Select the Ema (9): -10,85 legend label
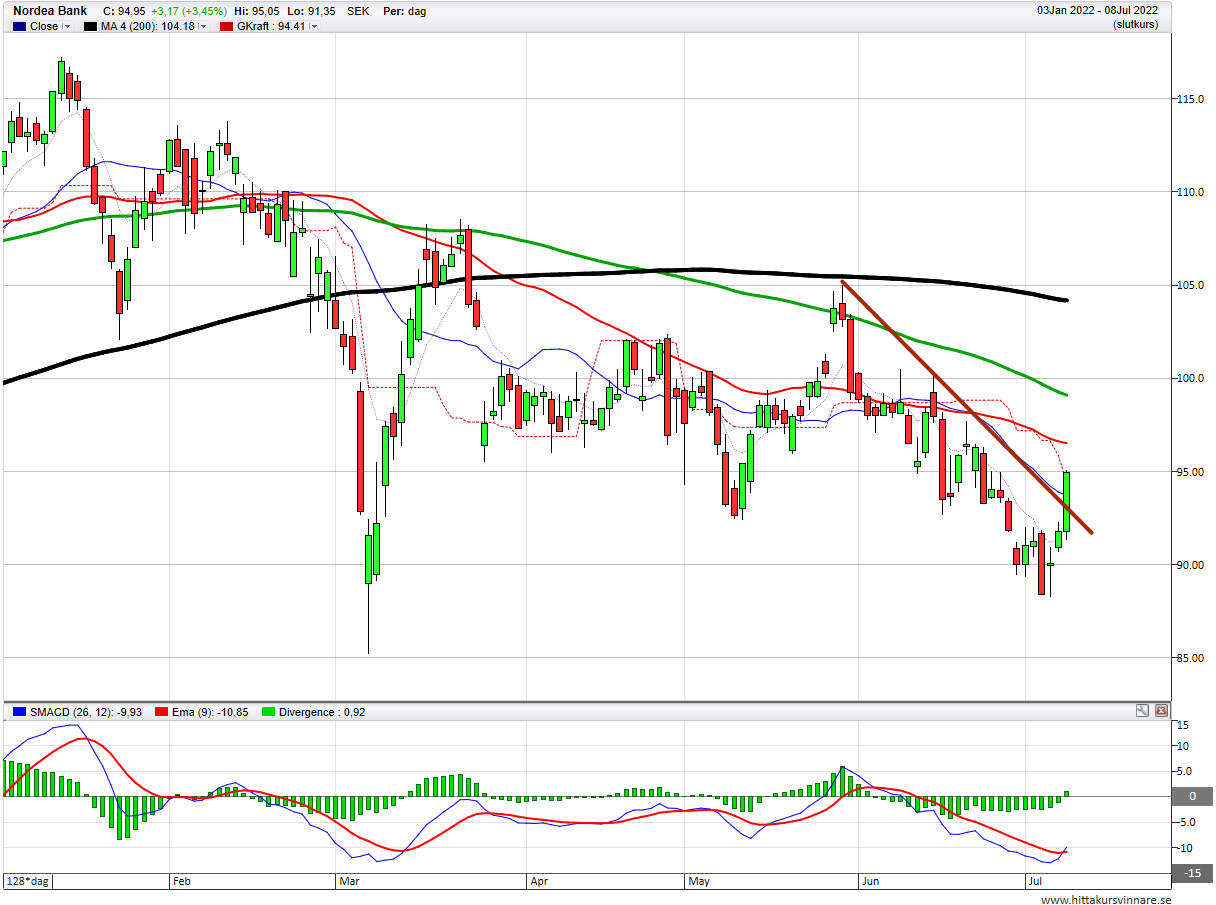This screenshot has height=905, width=1216. [210, 712]
